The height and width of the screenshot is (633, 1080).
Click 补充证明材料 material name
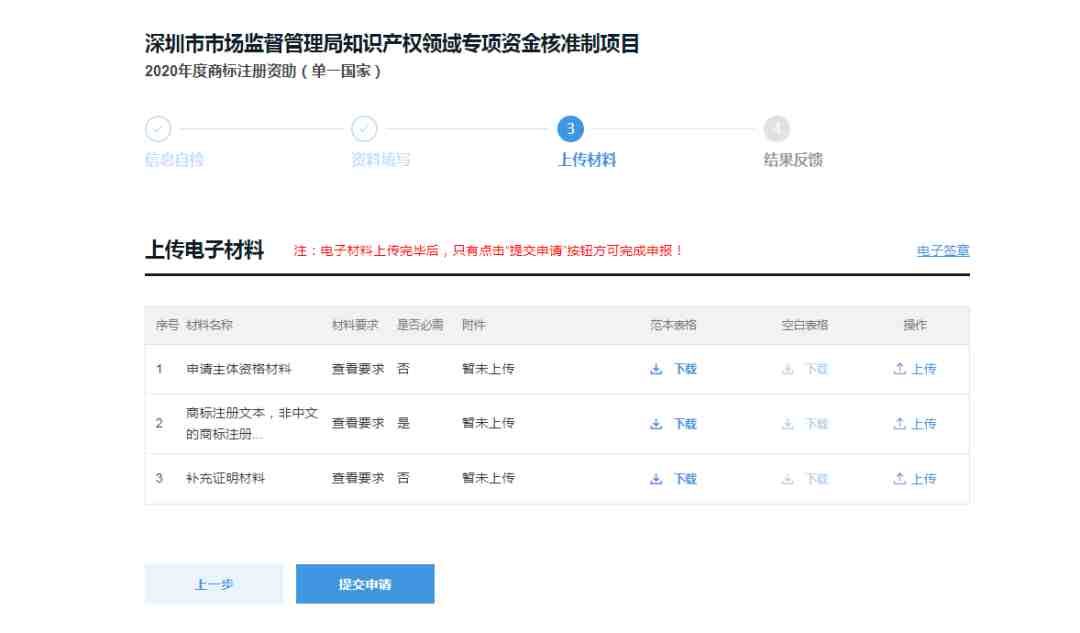tap(225, 478)
